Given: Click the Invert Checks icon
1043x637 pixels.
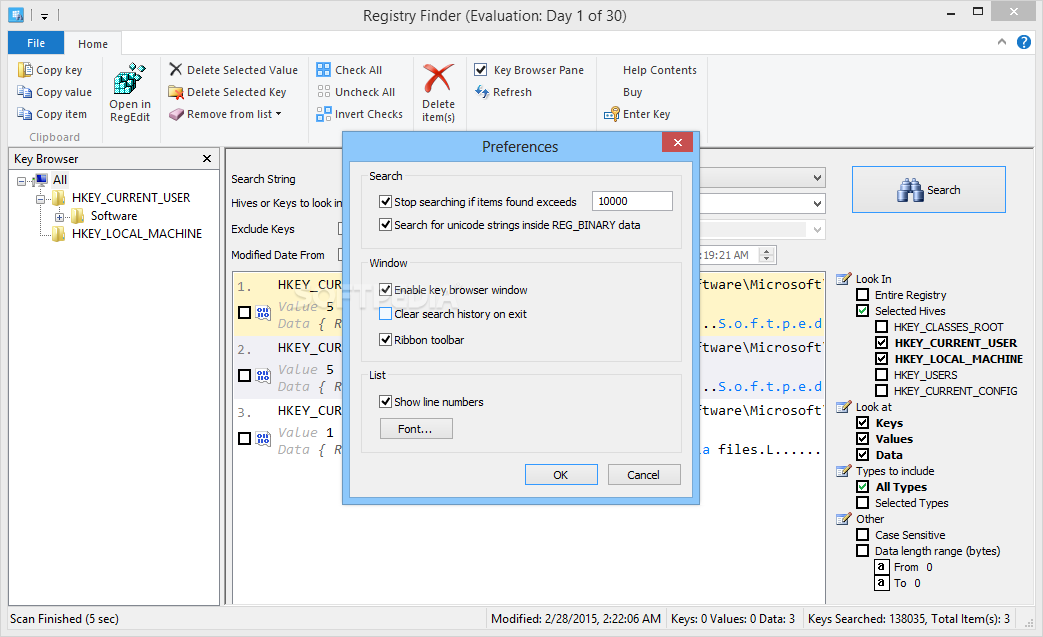Looking at the screenshot, I should (323, 114).
